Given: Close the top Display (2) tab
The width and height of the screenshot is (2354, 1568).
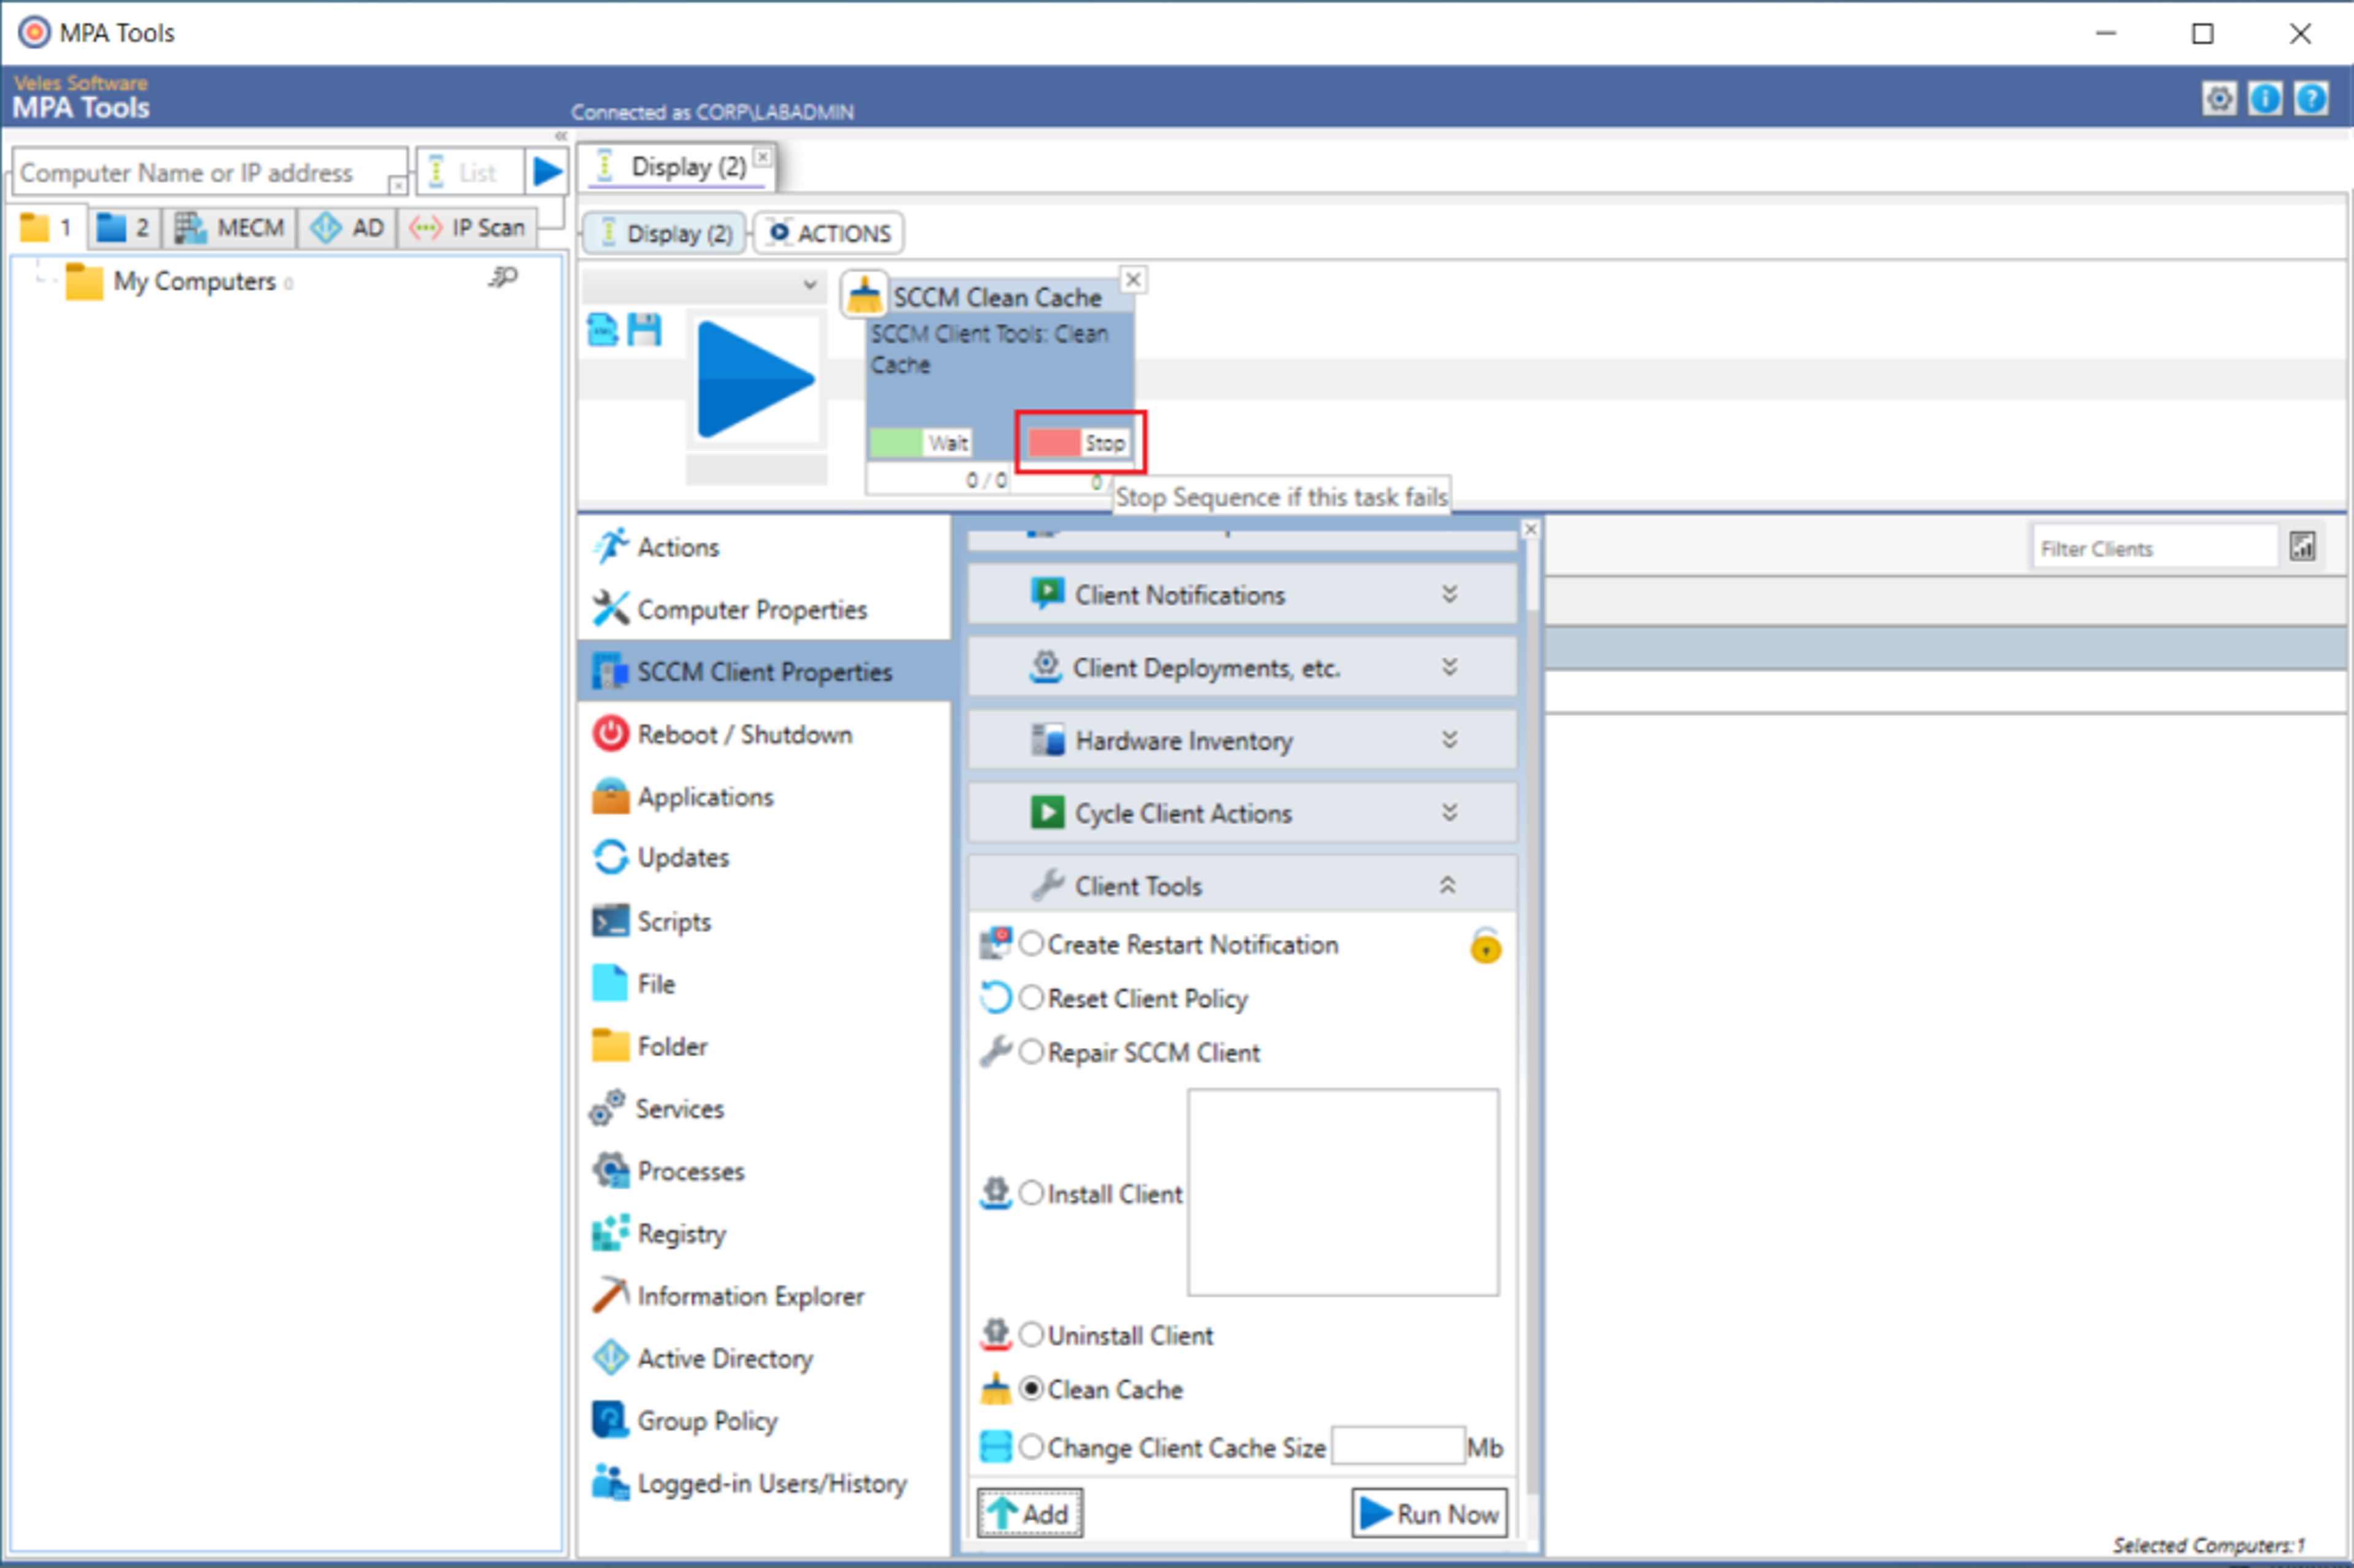Looking at the screenshot, I should [762, 157].
